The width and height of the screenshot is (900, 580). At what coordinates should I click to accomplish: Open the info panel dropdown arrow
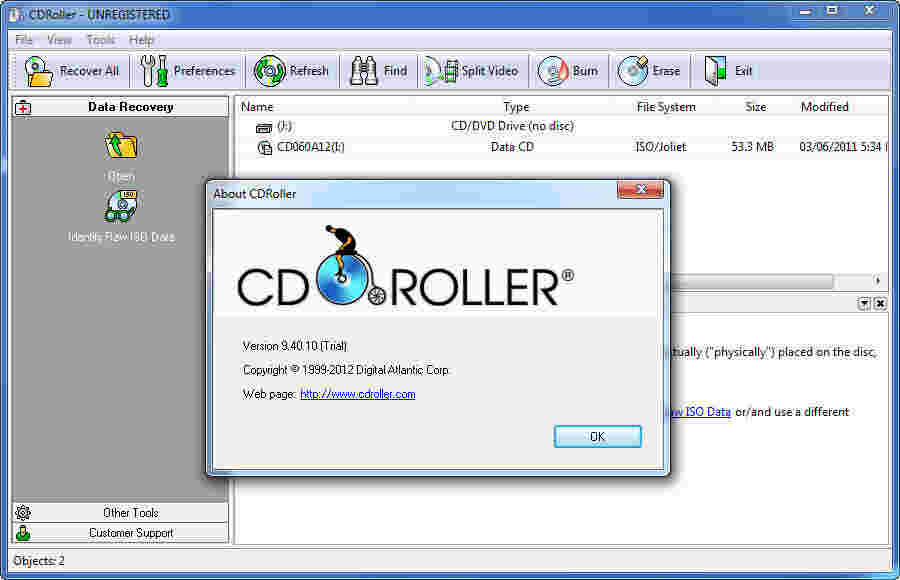click(862, 303)
